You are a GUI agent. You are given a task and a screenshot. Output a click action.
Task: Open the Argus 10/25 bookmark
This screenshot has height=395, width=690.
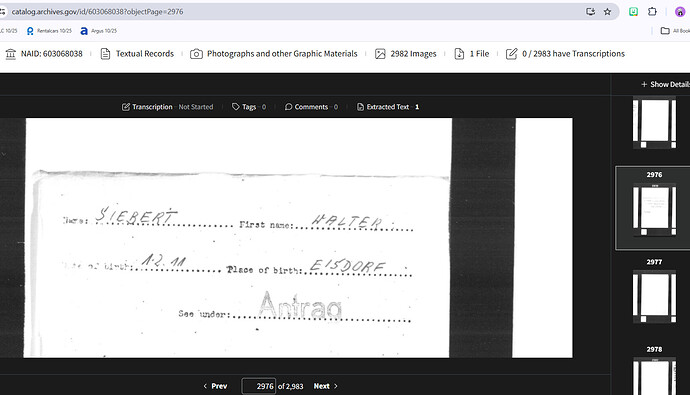(x=99, y=31)
